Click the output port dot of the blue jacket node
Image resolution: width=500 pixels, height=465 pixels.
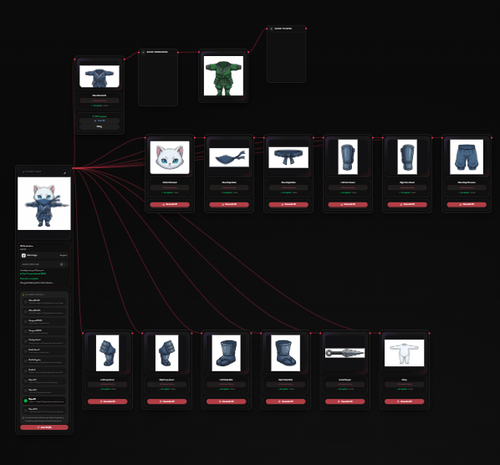(124, 59)
